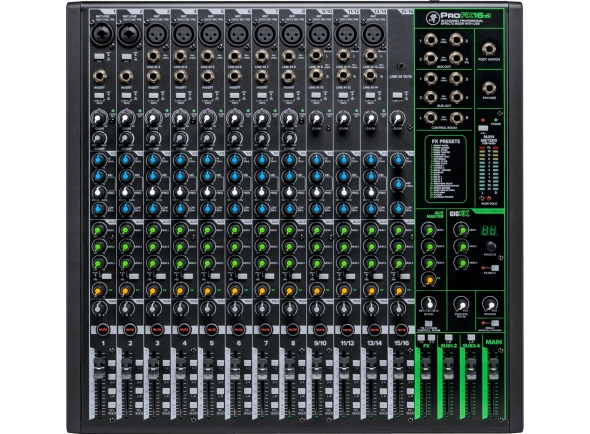
Task: Click the Line In 3 quarter-inch jack
Action: (x=154, y=56)
